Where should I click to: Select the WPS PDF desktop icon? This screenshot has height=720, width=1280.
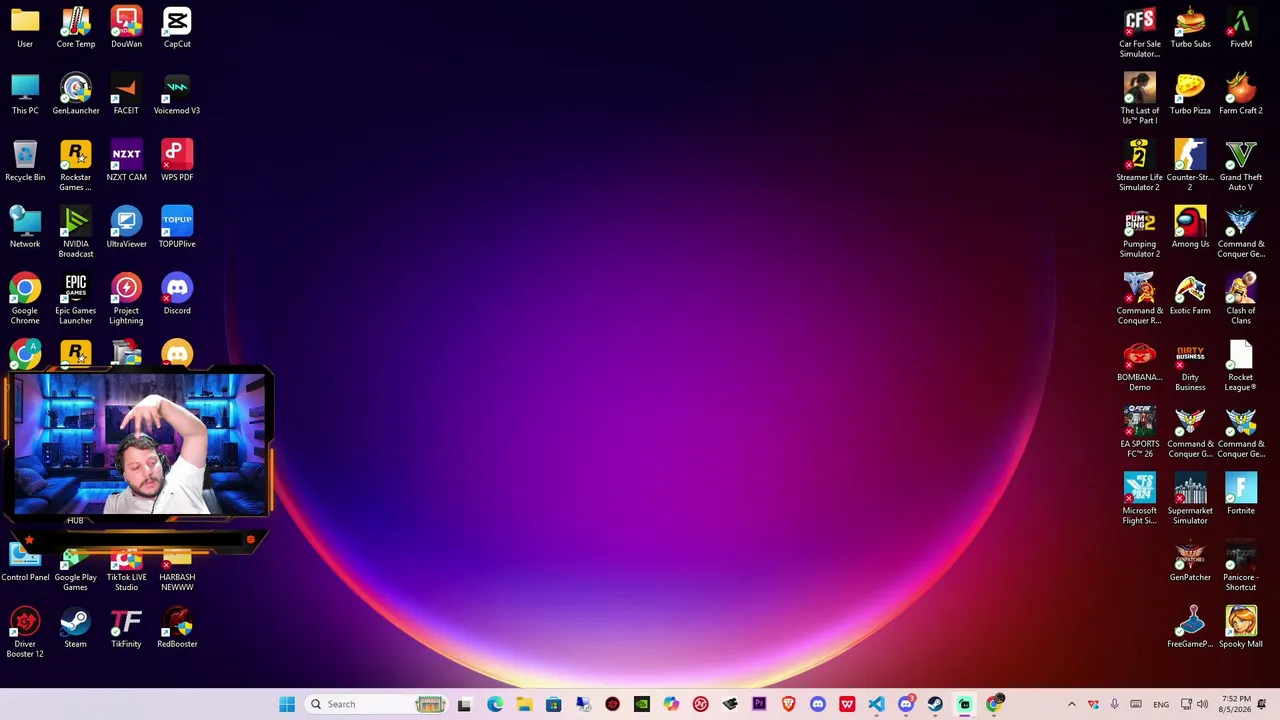coord(177,162)
